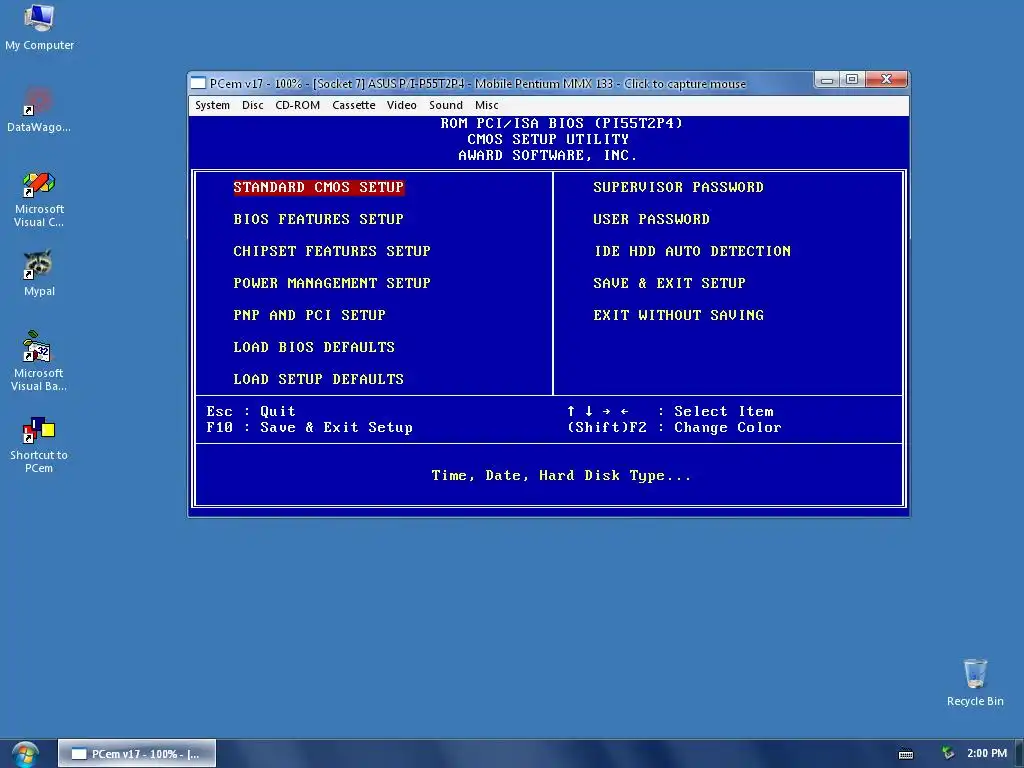Select the Microsoft Visual Ba... shortcut icon
Screen dimensions: 1024x768
[x=39, y=361]
